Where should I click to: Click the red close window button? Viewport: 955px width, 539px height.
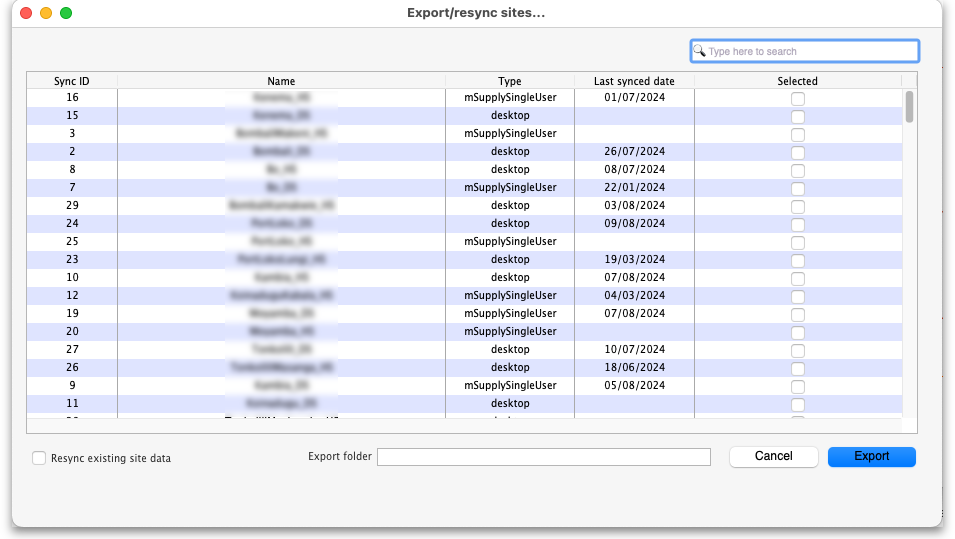pyautogui.click(x=26, y=13)
